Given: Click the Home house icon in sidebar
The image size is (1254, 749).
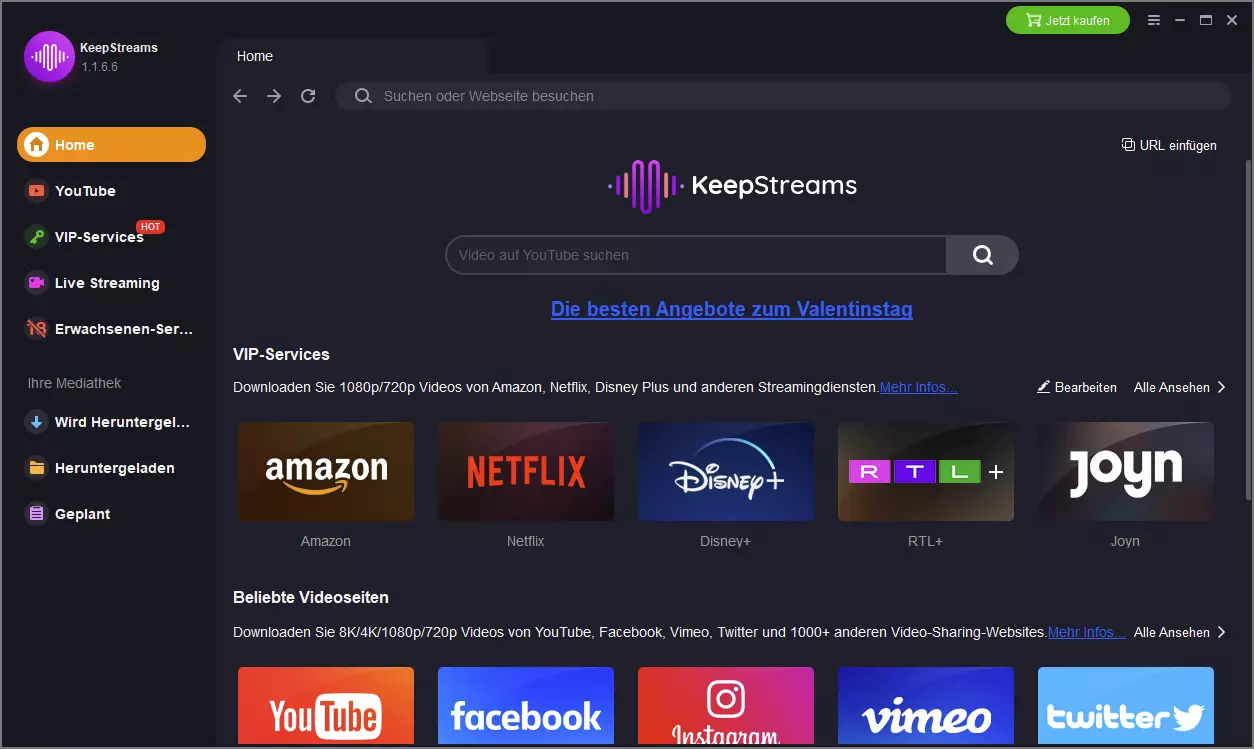Looking at the screenshot, I should click(x=37, y=145).
